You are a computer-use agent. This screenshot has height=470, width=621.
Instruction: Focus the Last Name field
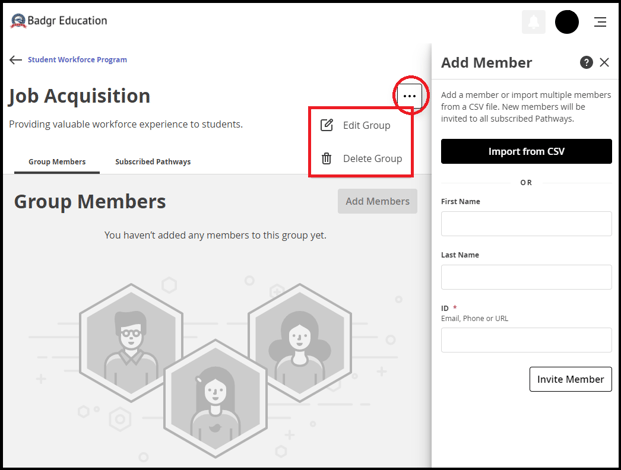point(526,277)
